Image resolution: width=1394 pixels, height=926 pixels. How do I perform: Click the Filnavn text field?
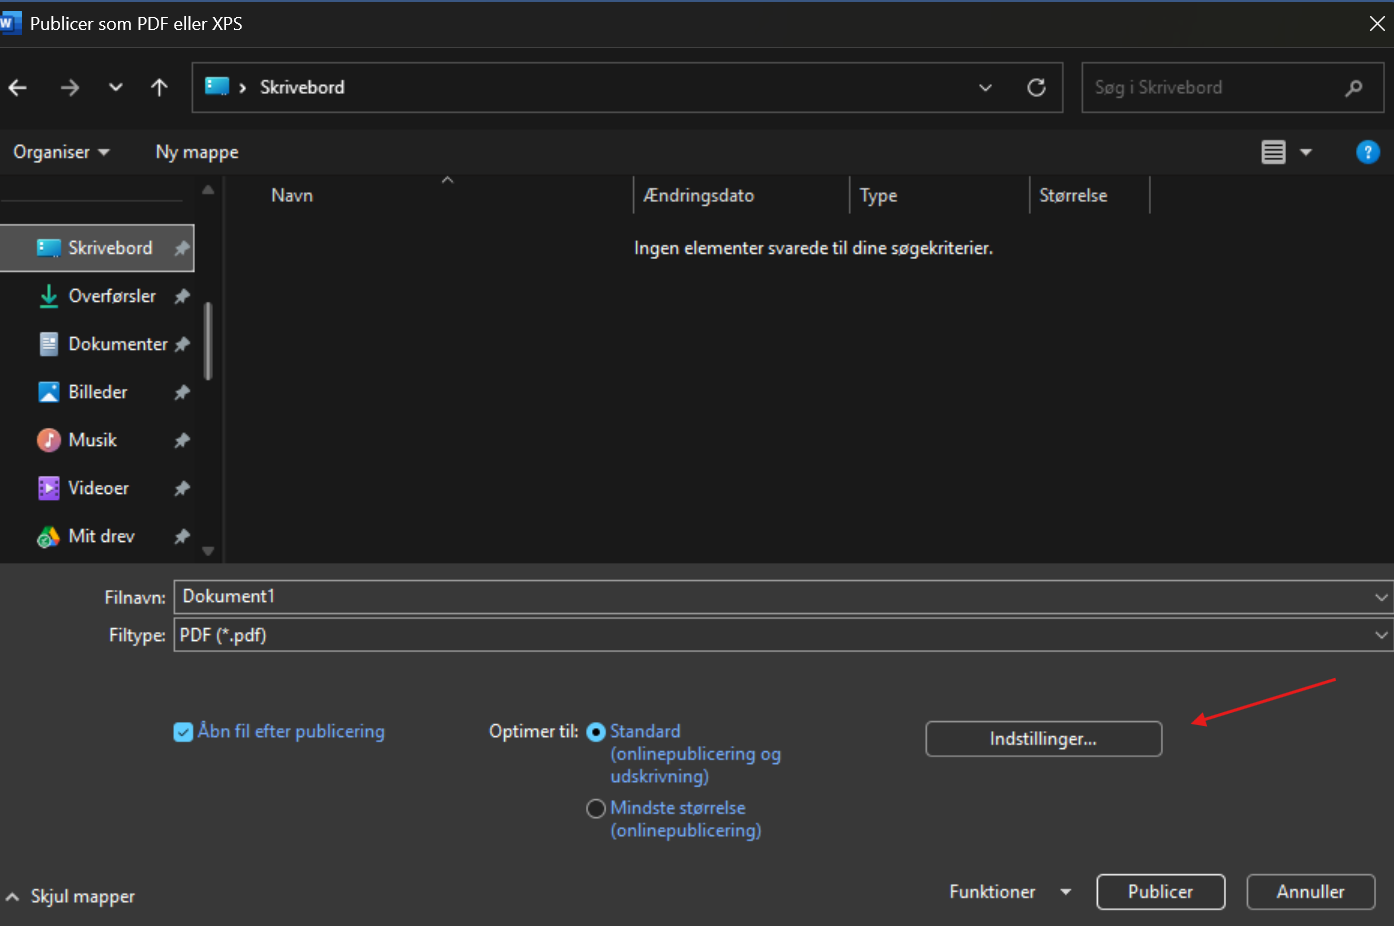770,597
